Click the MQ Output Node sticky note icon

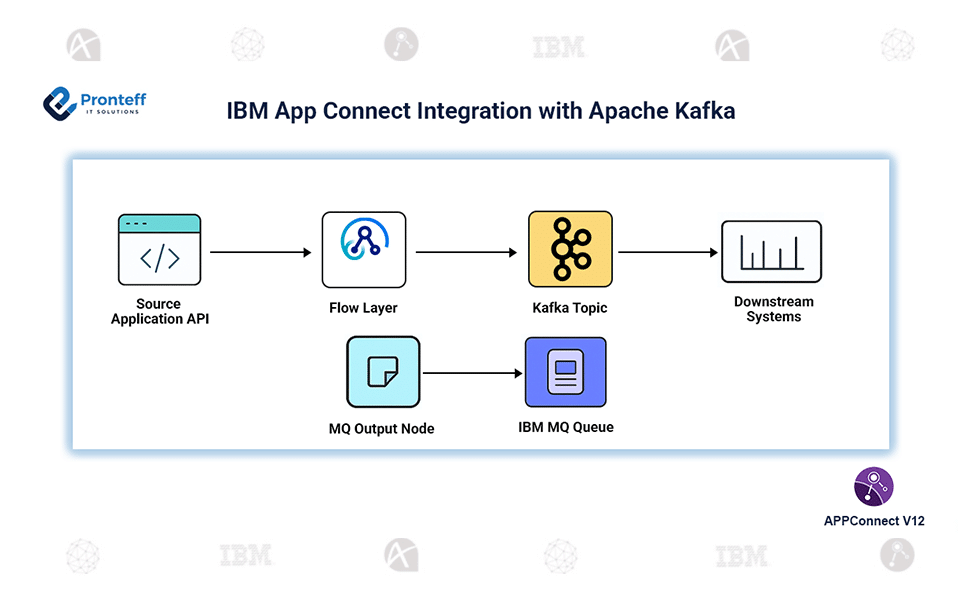pyautogui.click(x=382, y=372)
